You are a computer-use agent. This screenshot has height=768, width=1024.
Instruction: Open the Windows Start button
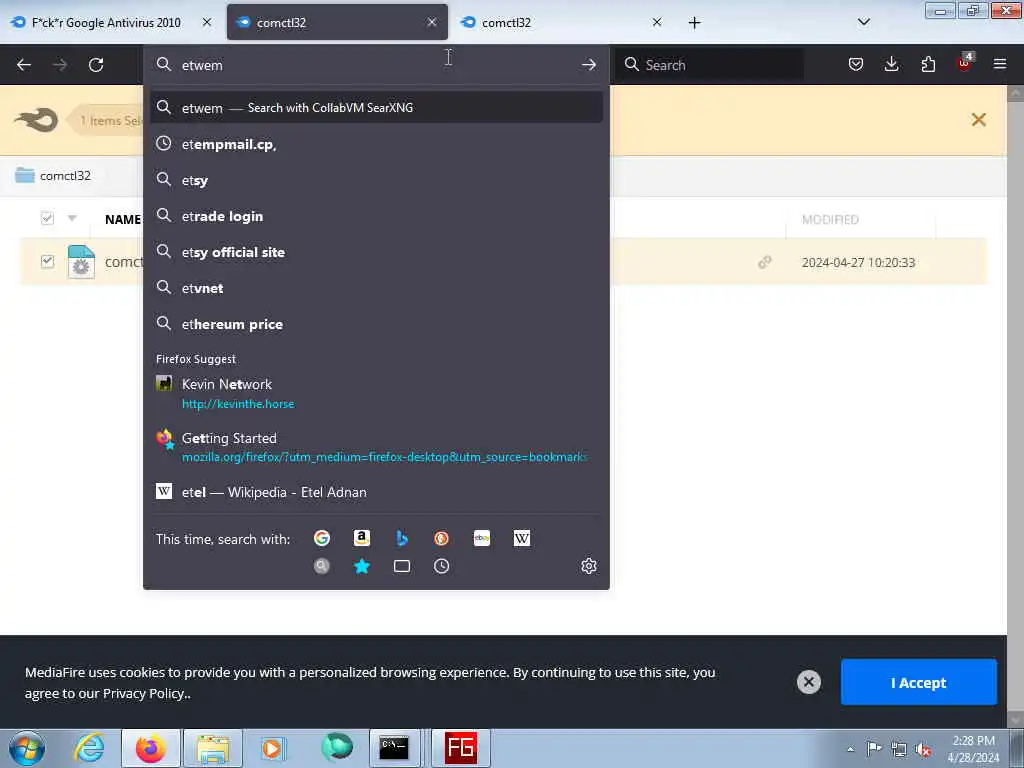(x=27, y=748)
